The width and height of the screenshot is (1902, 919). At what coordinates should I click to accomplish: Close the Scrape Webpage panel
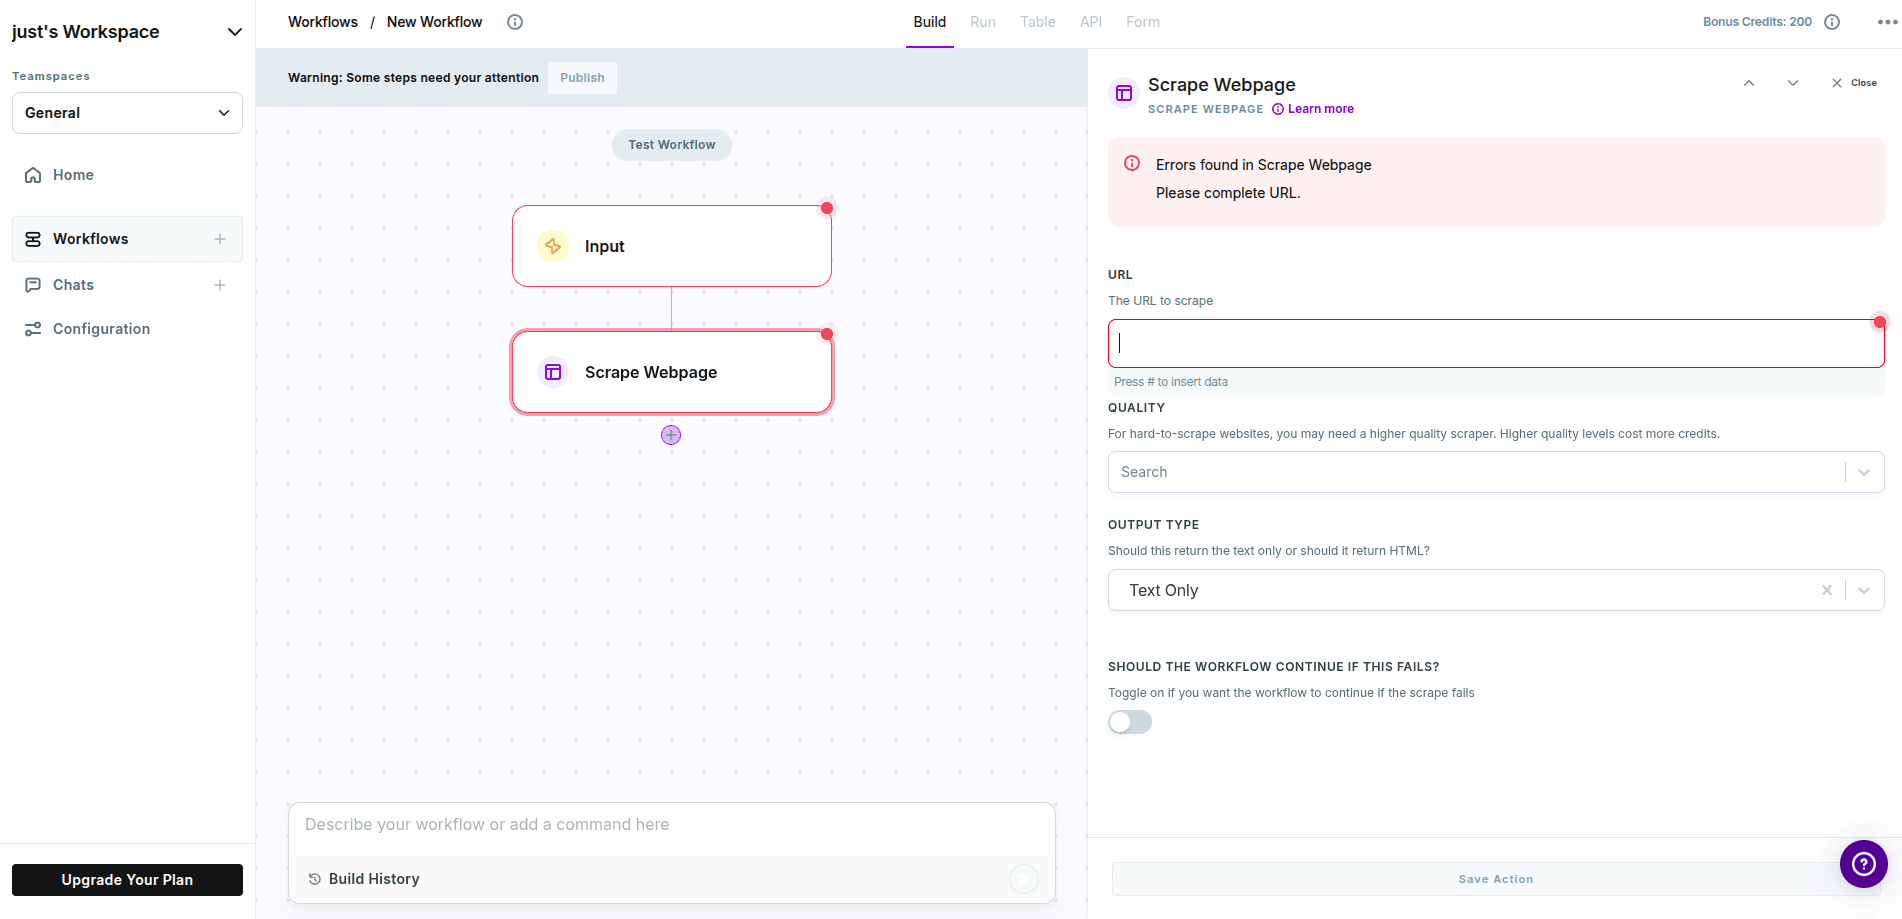(x=1853, y=83)
